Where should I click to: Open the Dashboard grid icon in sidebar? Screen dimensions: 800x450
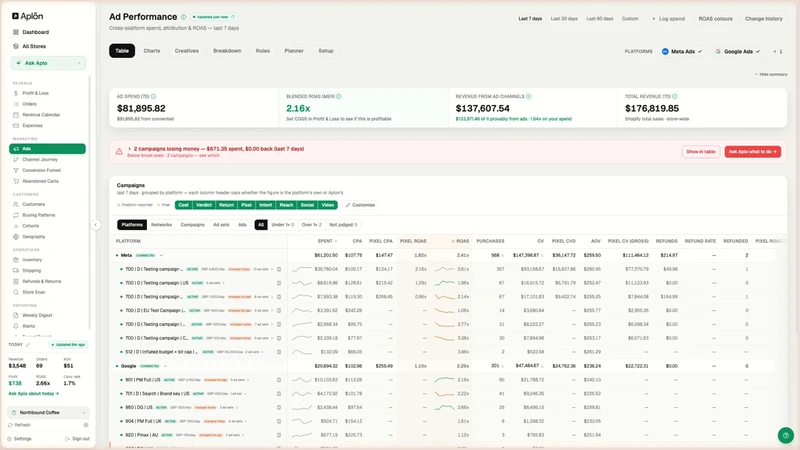pyautogui.click(x=16, y=32)
